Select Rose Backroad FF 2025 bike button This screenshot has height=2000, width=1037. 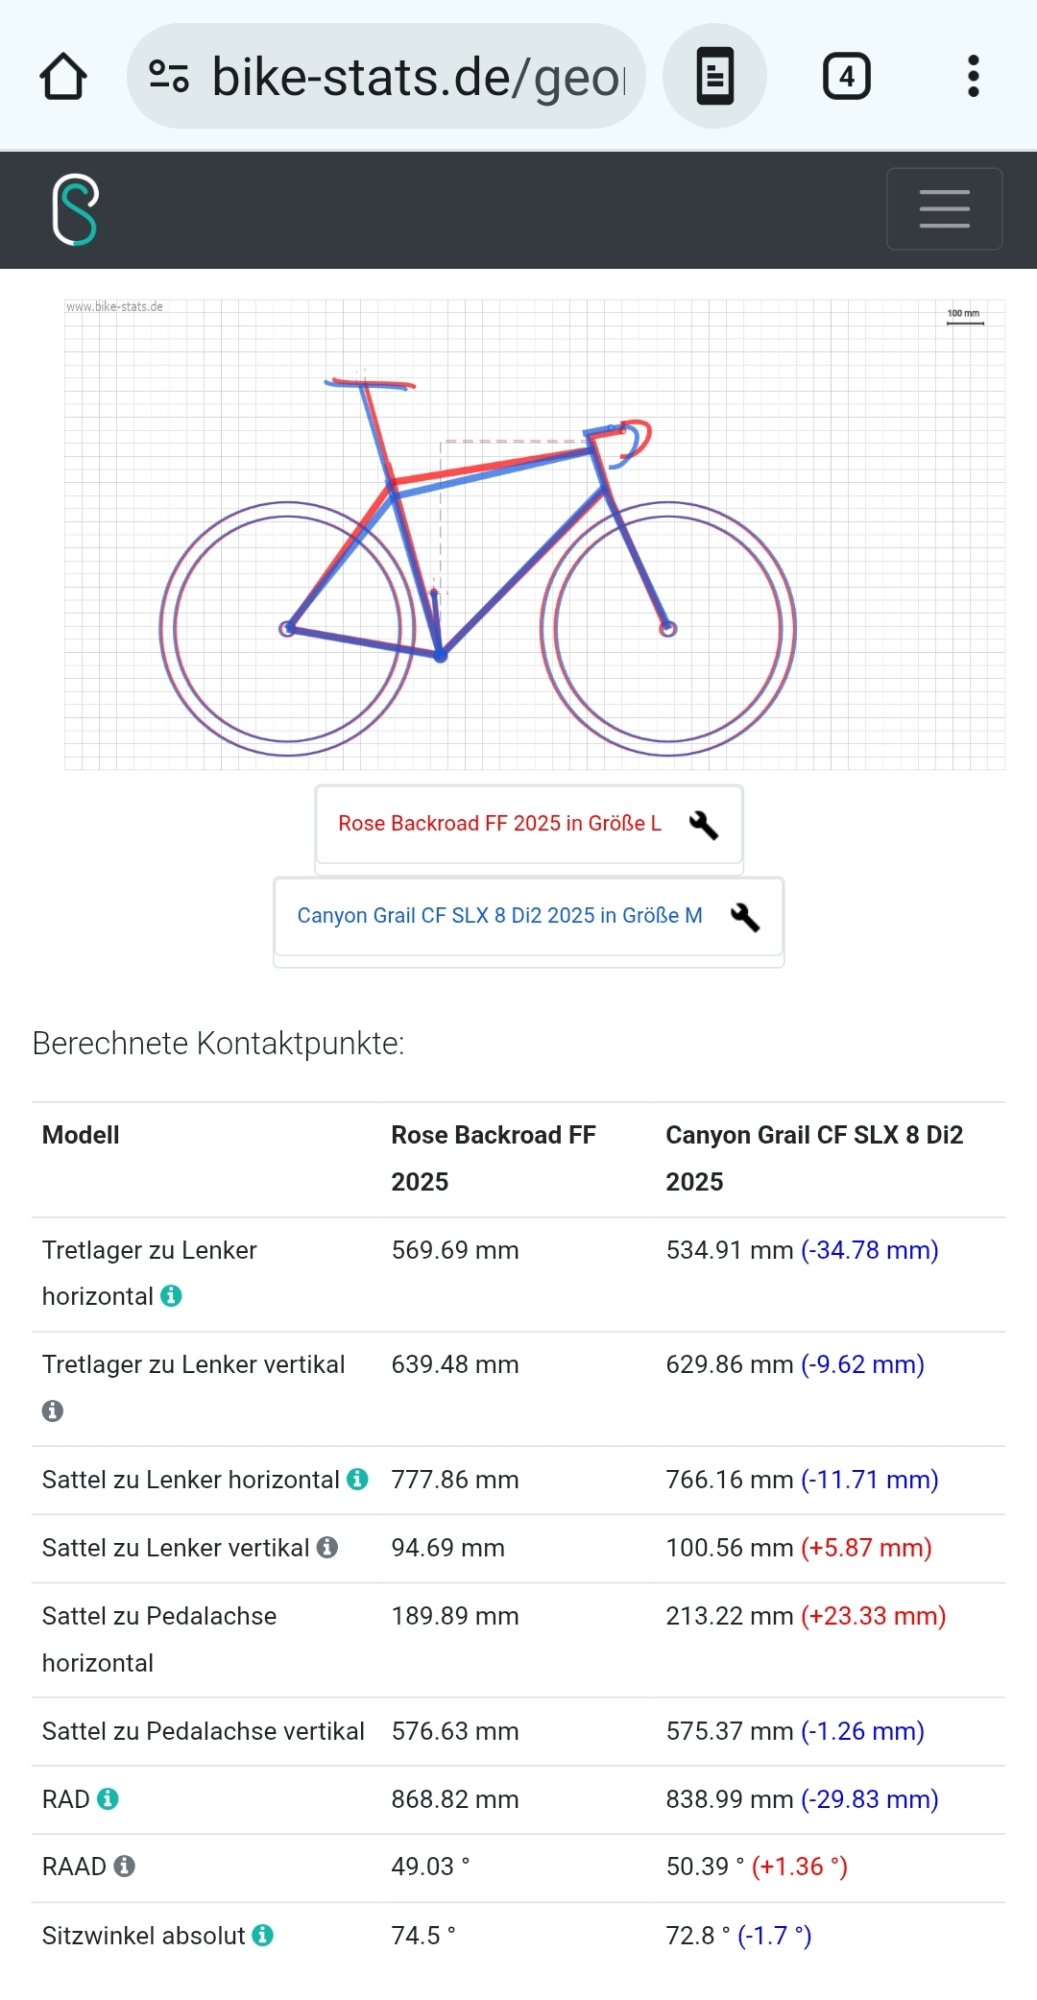click(x=499, y=824)
